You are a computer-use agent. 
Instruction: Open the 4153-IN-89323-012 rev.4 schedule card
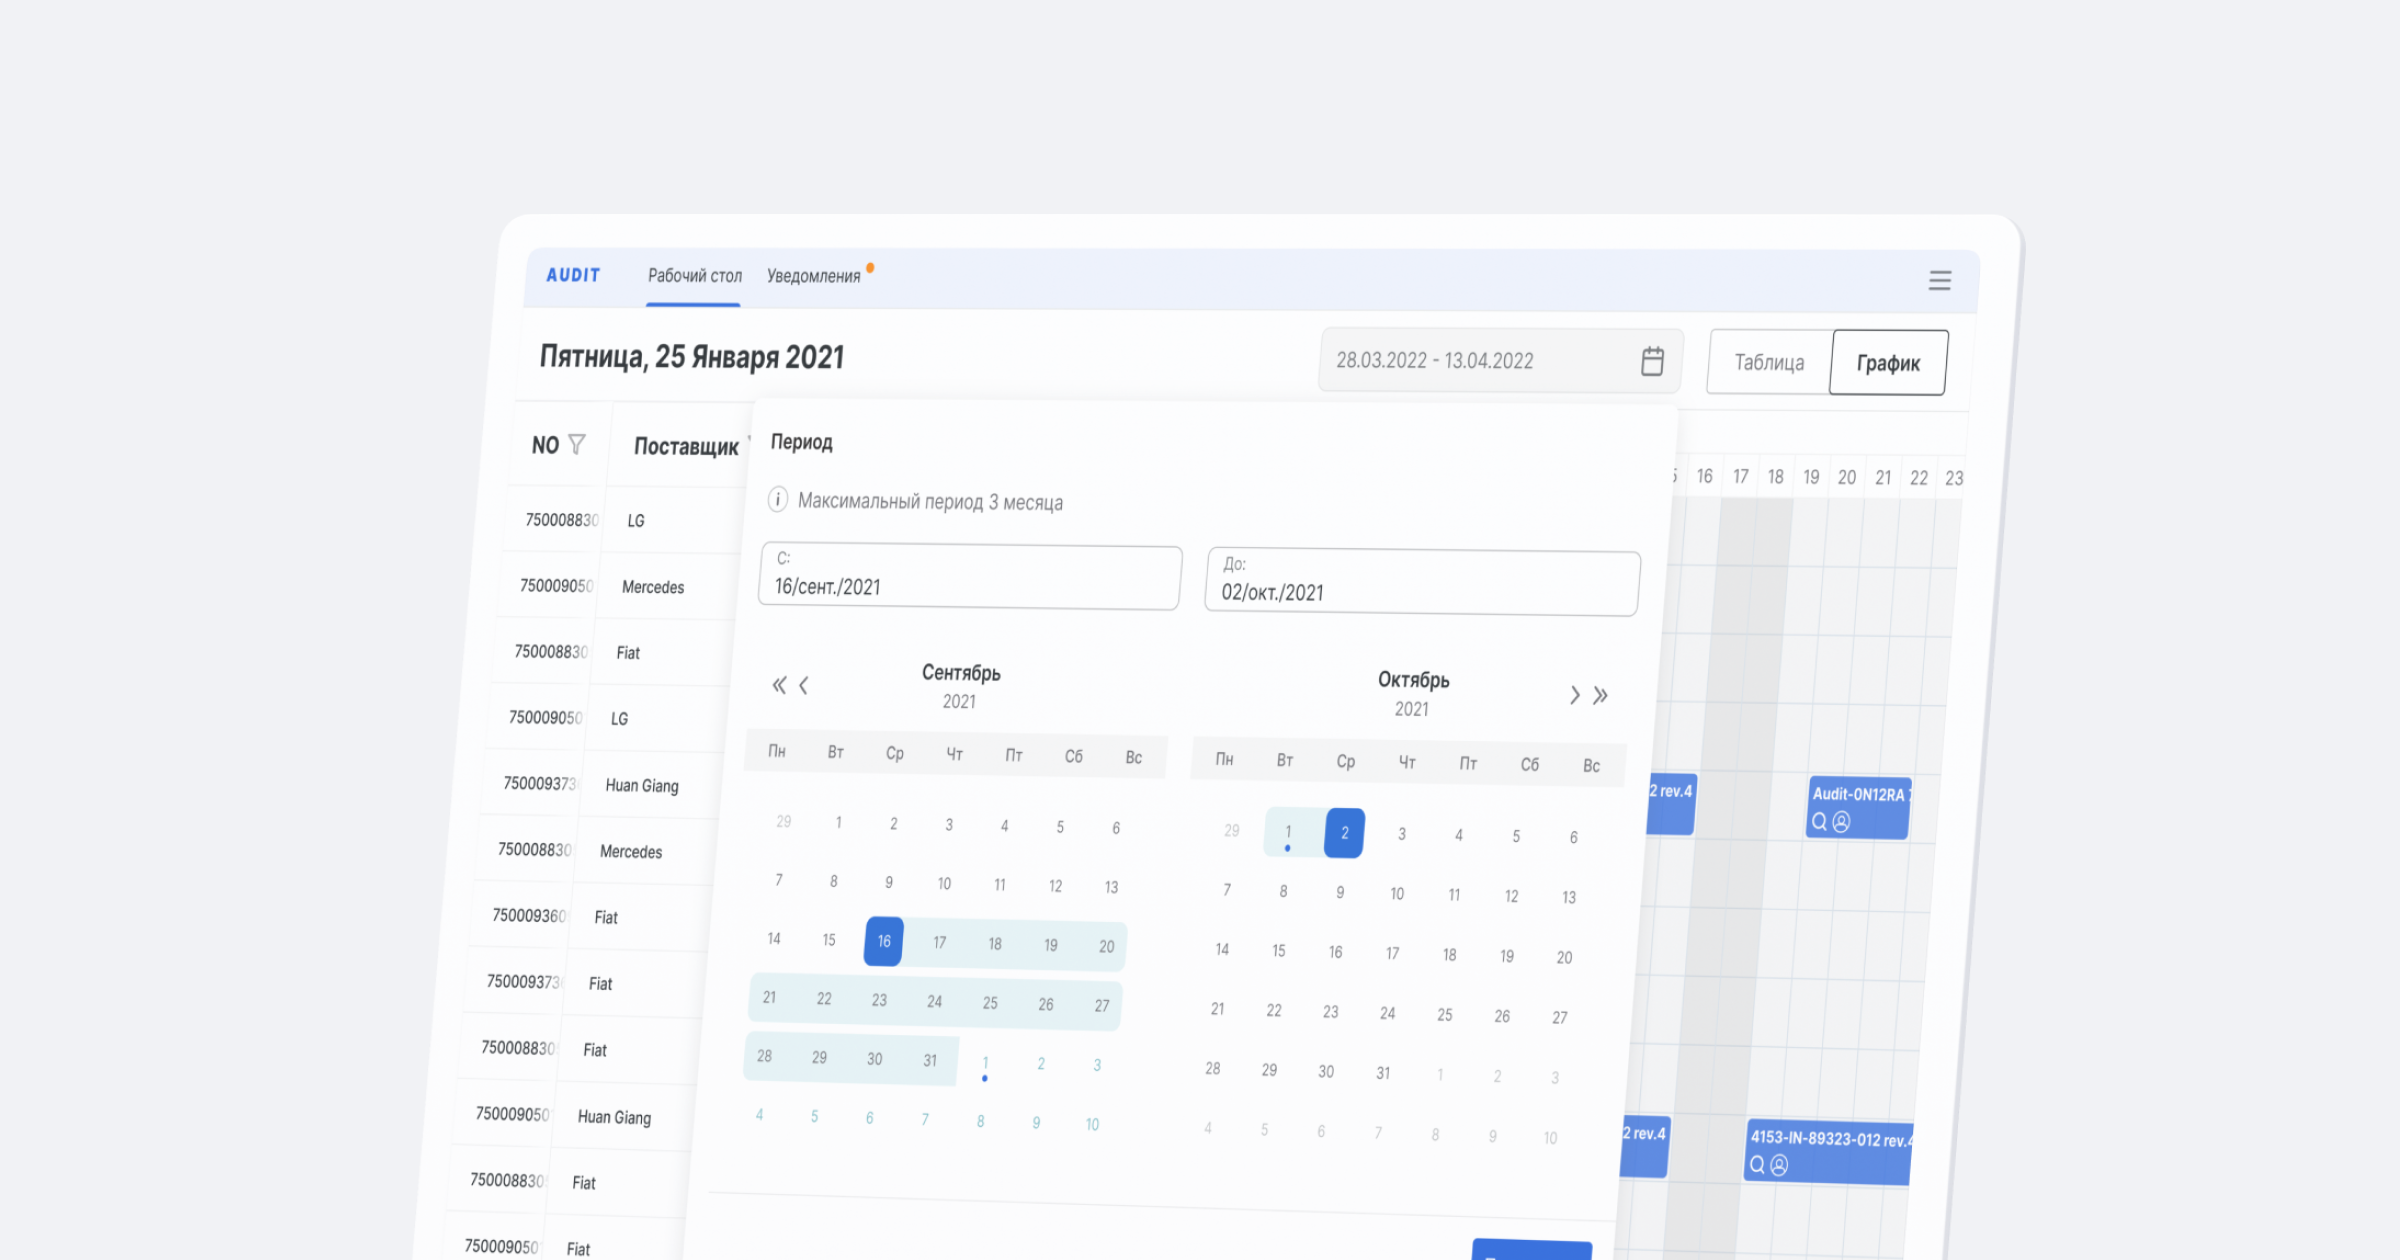[1829, 1152]
